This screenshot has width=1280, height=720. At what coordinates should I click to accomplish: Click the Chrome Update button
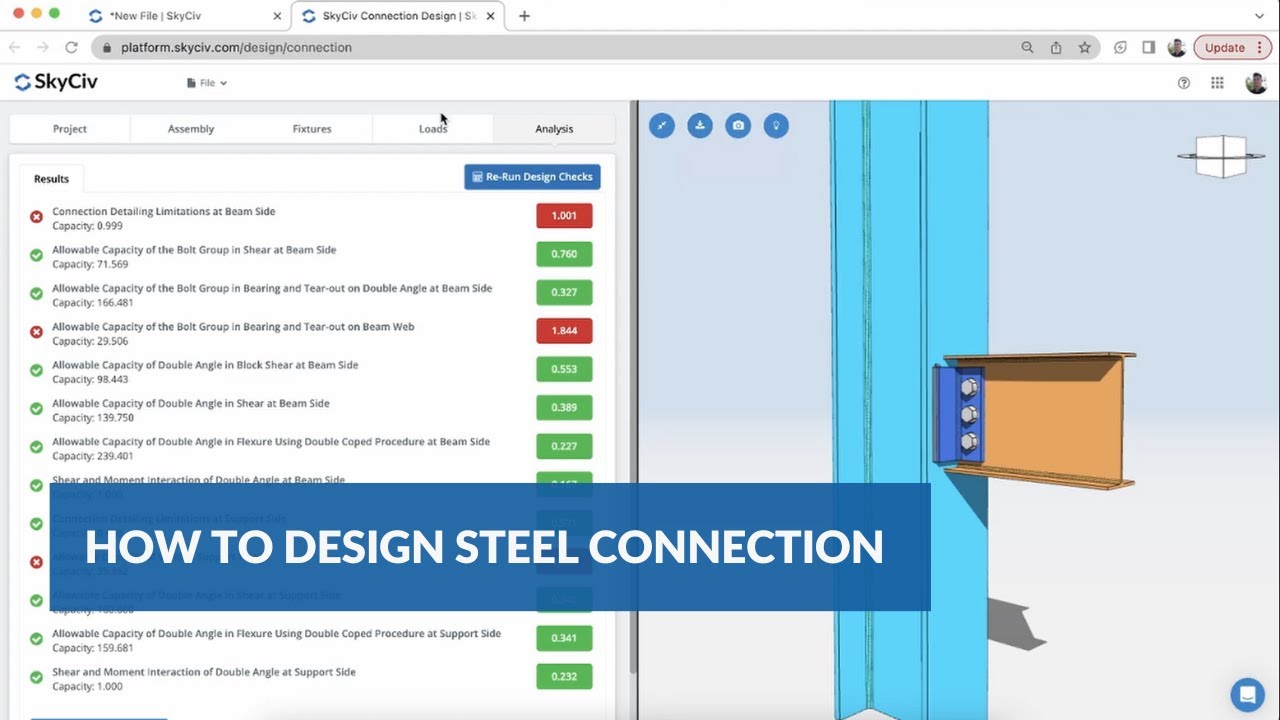[x=1232, y=47]
